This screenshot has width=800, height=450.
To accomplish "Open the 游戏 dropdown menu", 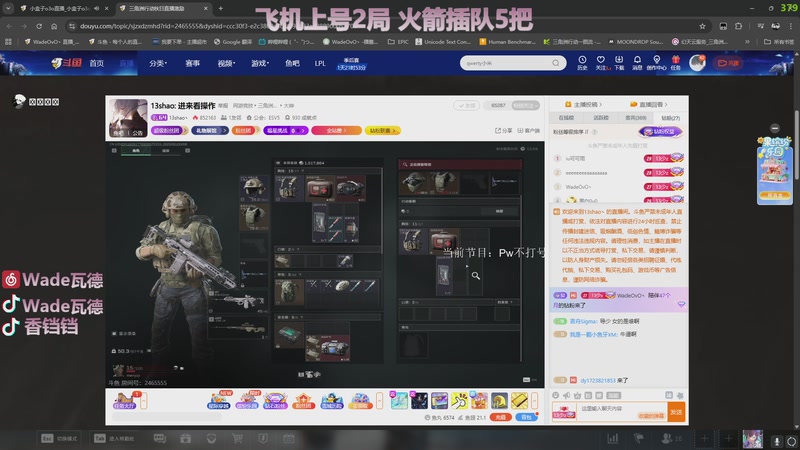I will pos(260,63).
